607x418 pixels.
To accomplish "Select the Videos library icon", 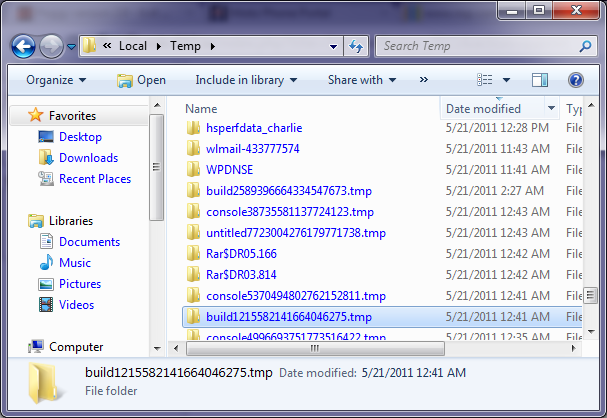I will 46,305.
